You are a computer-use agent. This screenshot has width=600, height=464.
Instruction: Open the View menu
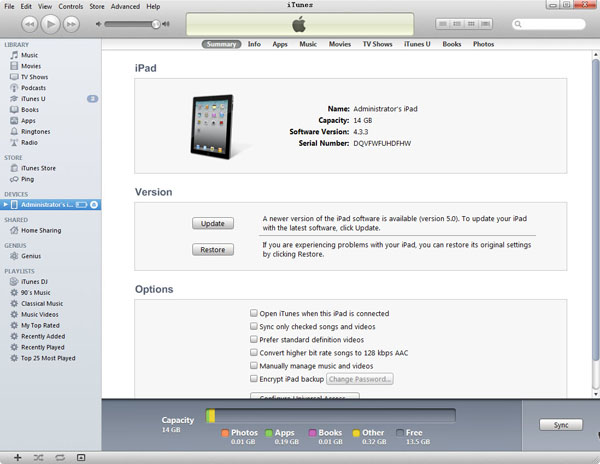[x=45, y=7]
